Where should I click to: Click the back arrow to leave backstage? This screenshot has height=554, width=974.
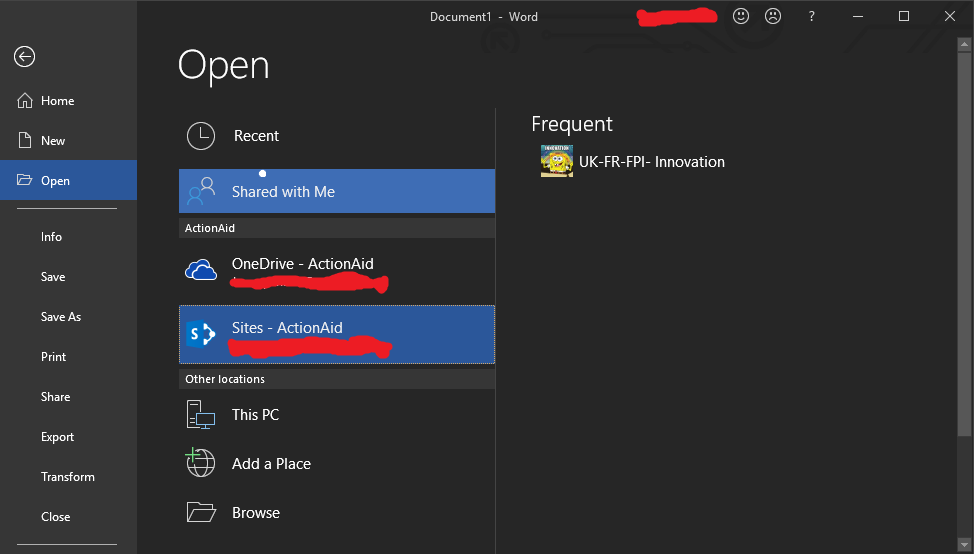[24, 57]
